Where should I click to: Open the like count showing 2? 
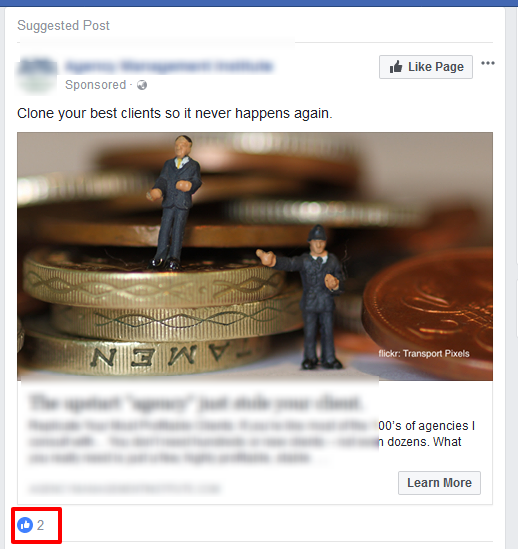coord(41,525)
